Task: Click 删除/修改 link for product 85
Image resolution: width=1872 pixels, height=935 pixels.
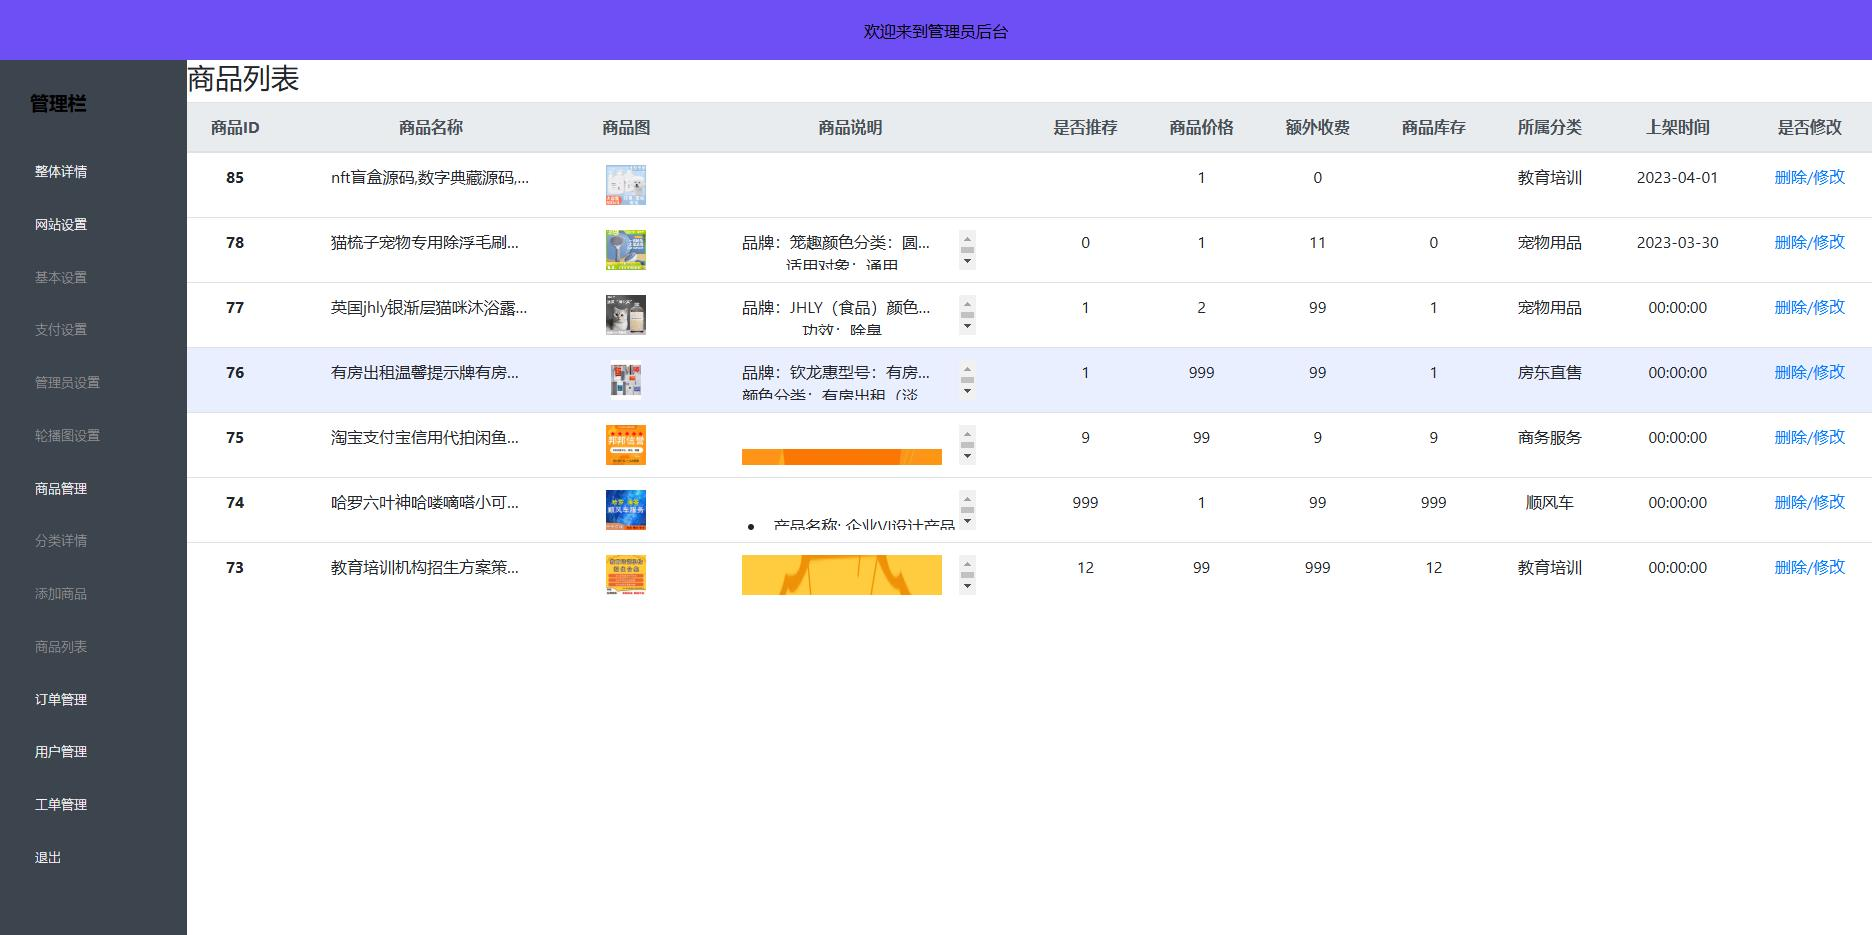Action: (1809, 177)
